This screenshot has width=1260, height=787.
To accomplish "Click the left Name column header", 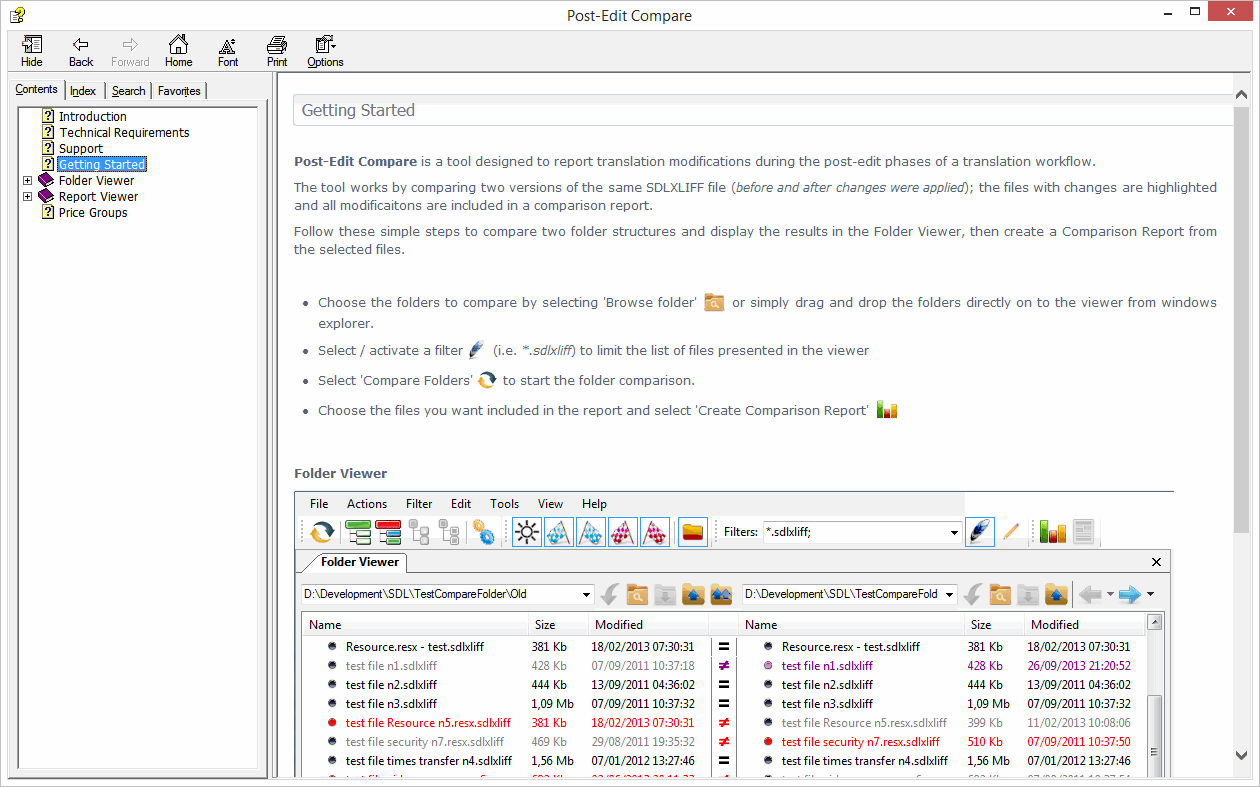I will click(415, 625).
